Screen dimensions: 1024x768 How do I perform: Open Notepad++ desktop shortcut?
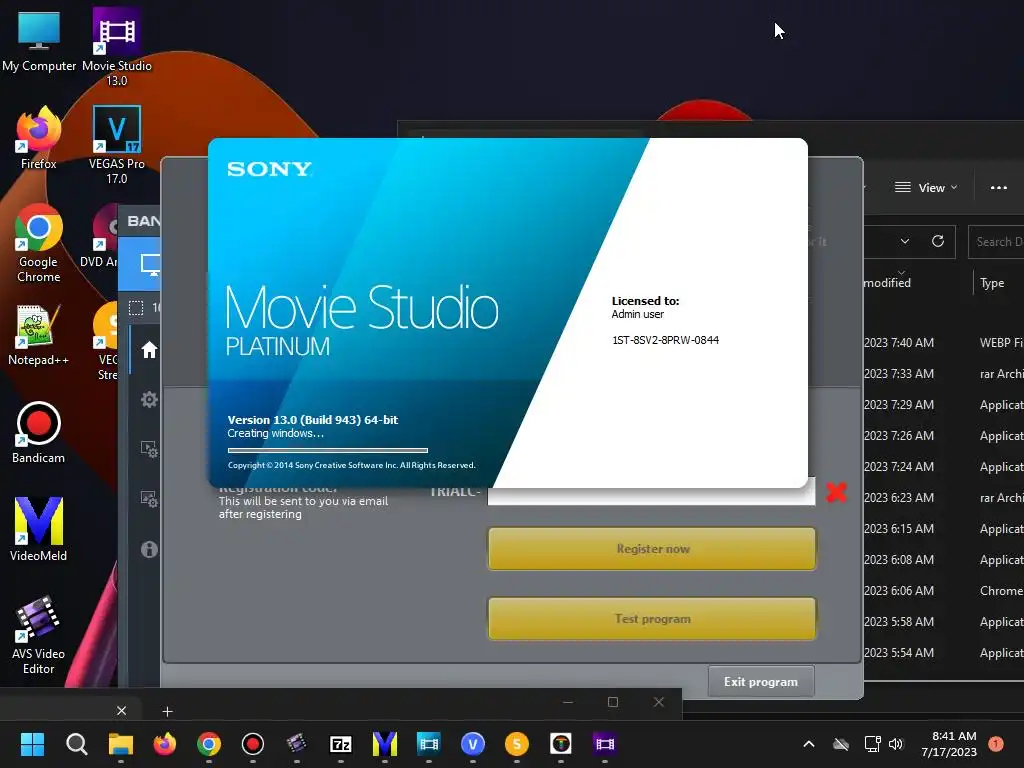(39, 334)
